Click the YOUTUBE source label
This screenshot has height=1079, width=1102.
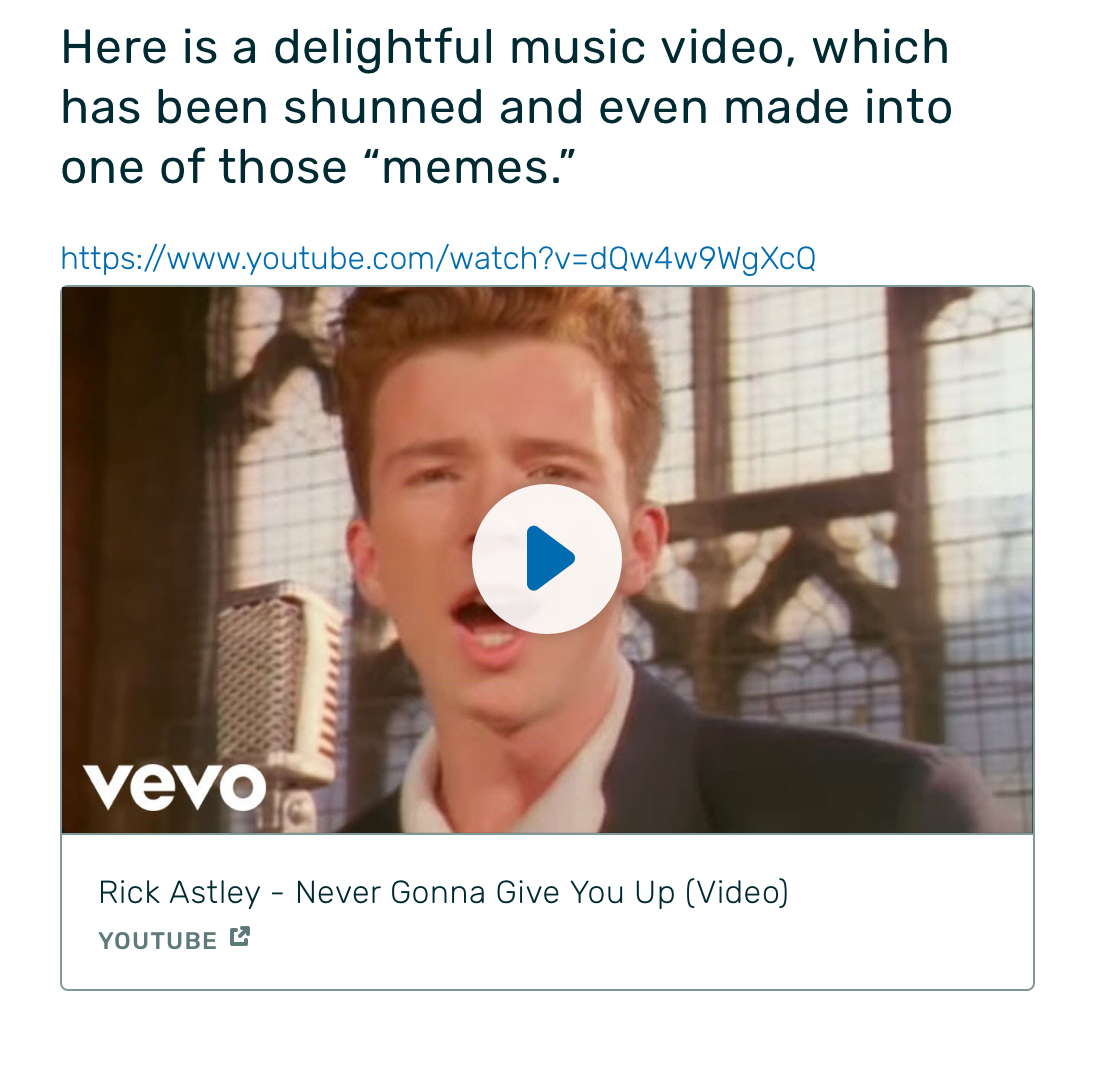click(x=158, y=941)
